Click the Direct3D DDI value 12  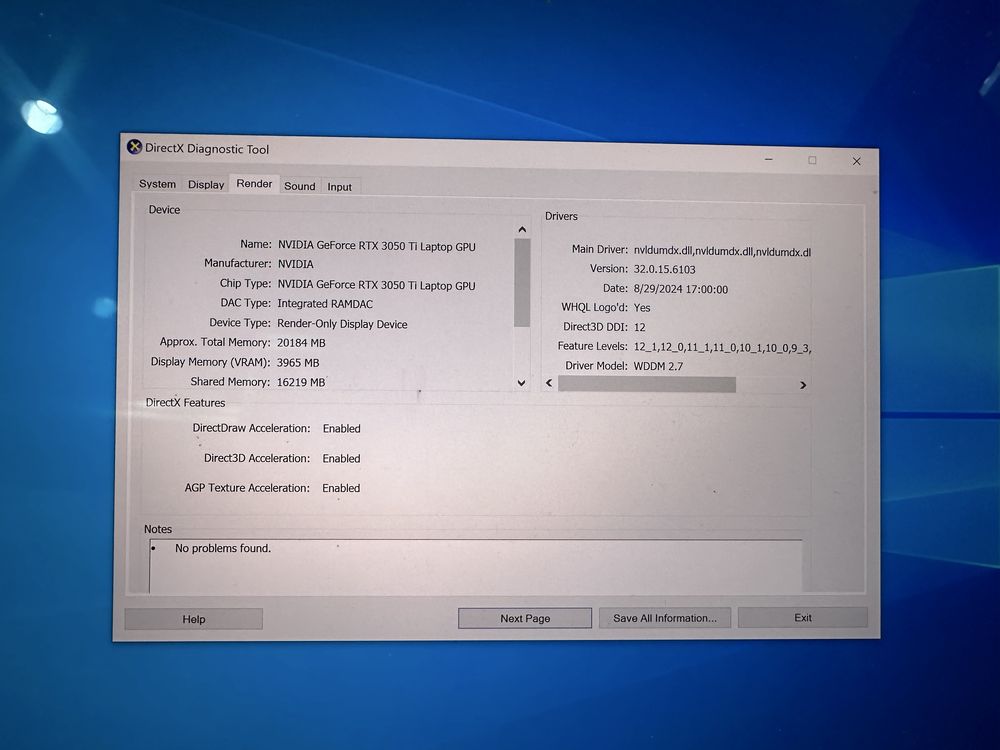[640, 327]
